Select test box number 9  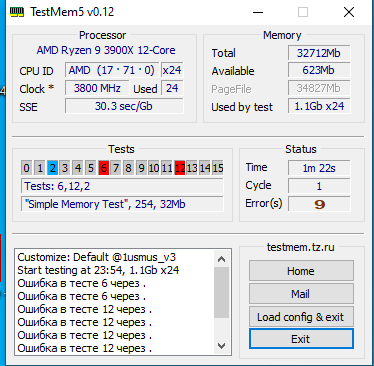141,168
